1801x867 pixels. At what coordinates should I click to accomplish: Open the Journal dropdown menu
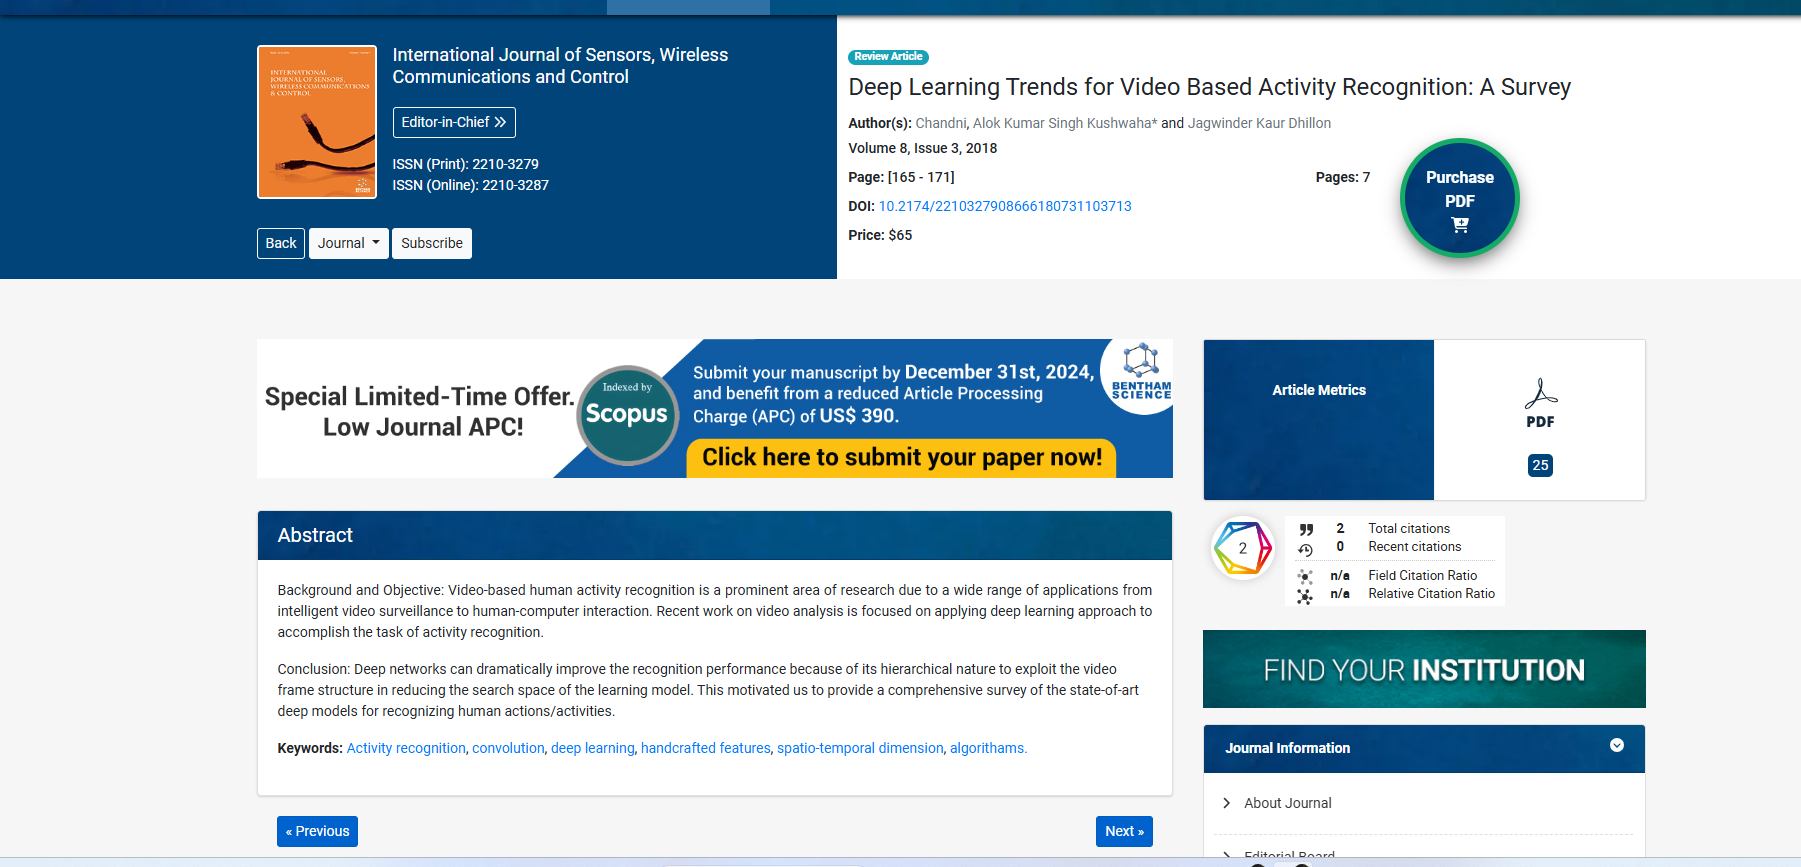tap(348, 243)
